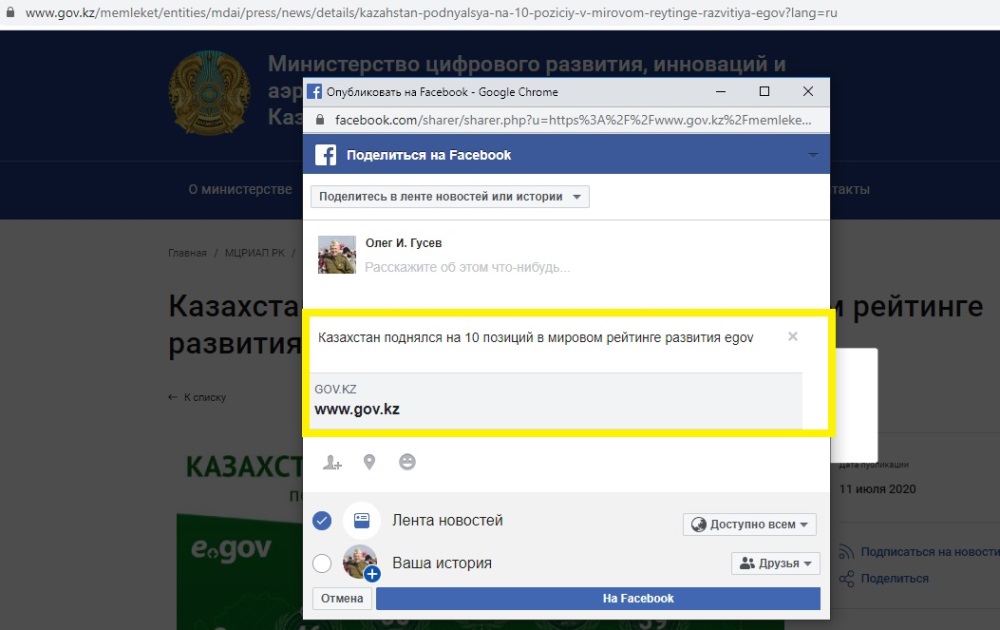Click the Facebook logo in the blue header
This screenshot has width=1000, height=630.
325,155
